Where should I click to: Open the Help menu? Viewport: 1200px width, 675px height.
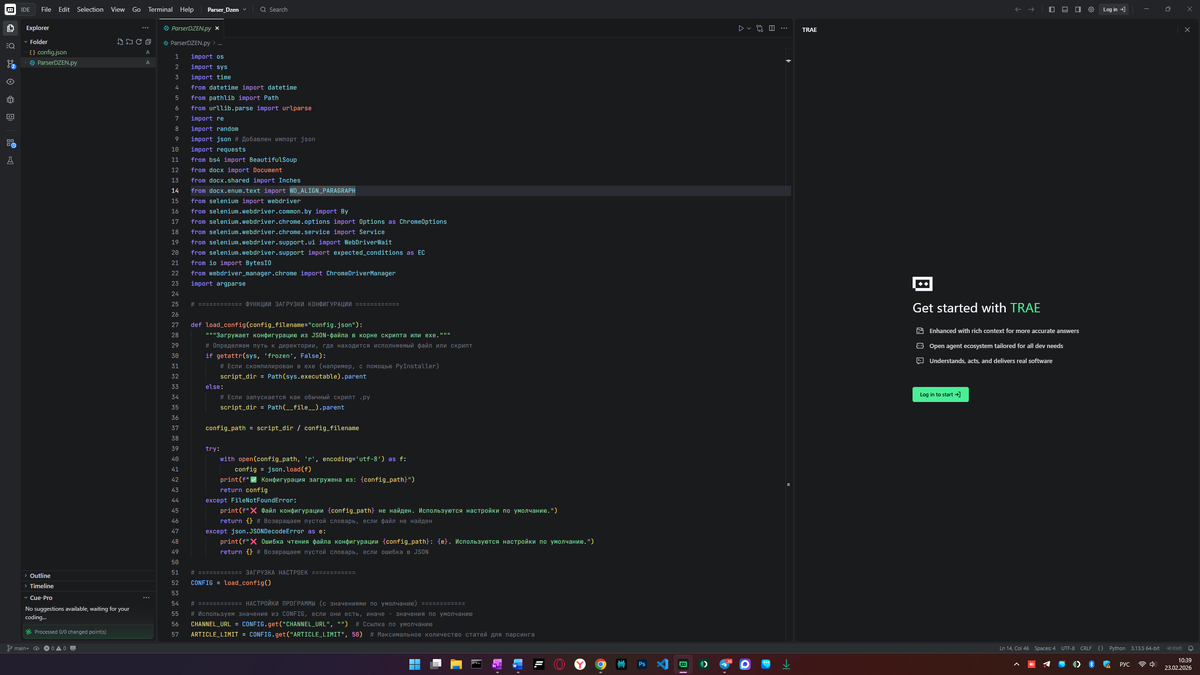pos(187,9)
